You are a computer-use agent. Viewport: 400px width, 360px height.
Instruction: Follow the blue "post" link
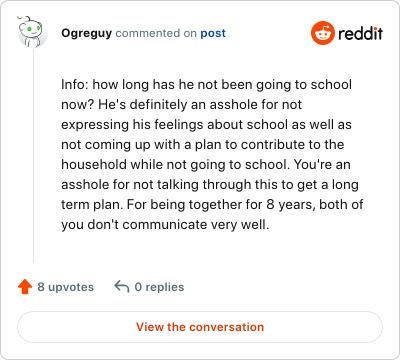click(213, 33)
